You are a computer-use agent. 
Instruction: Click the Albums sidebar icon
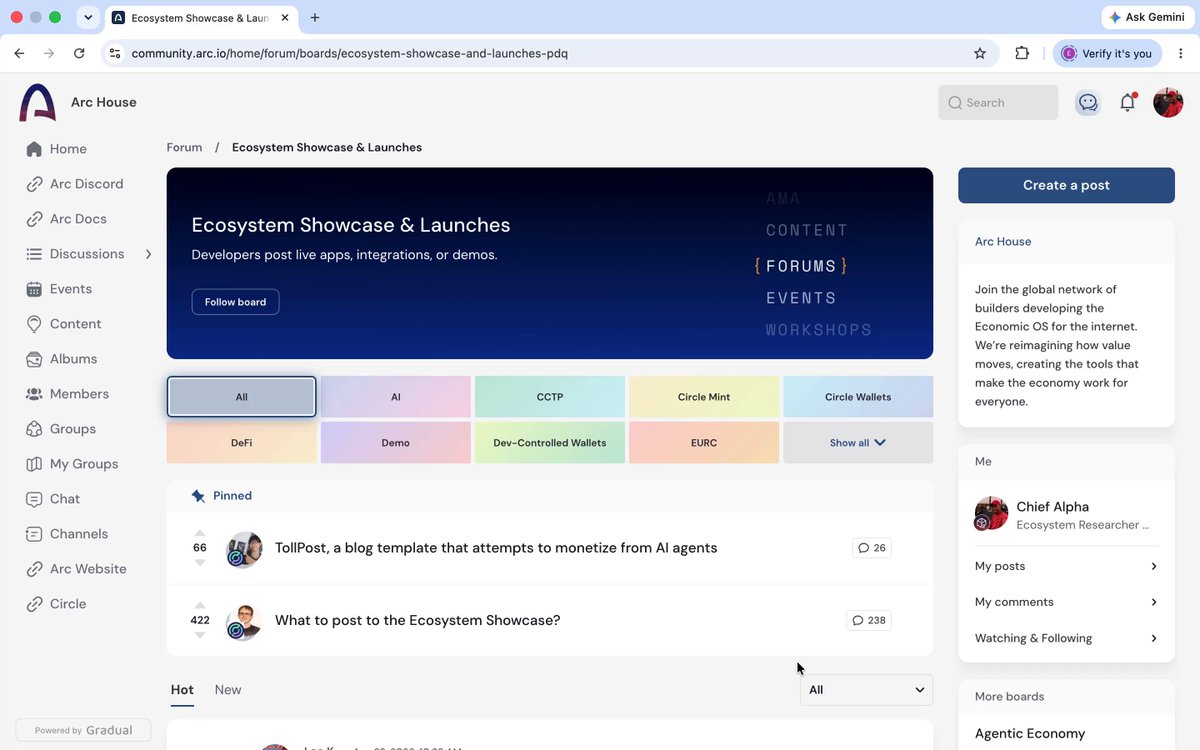34,359
